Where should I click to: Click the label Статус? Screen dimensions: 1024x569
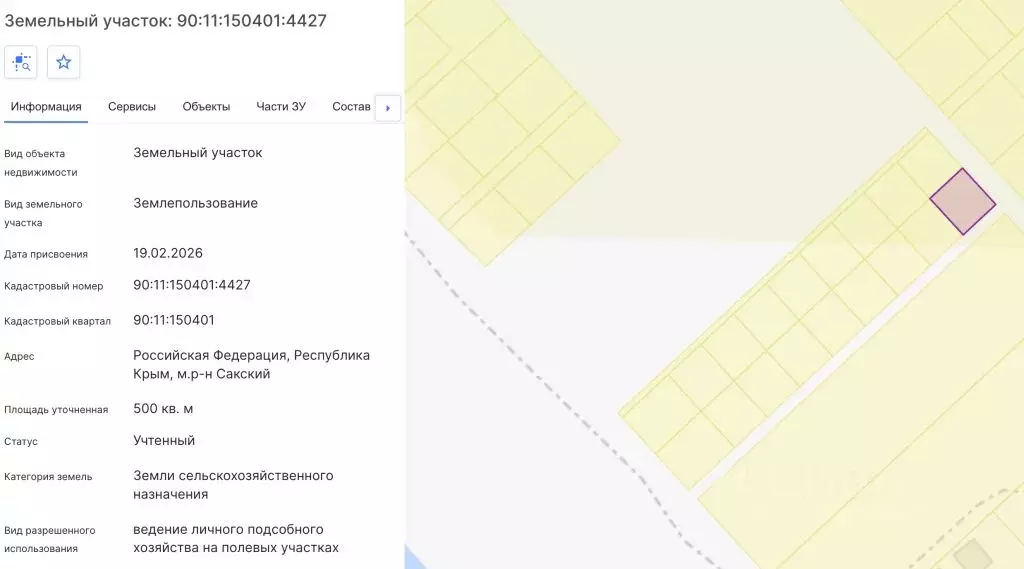21,442
